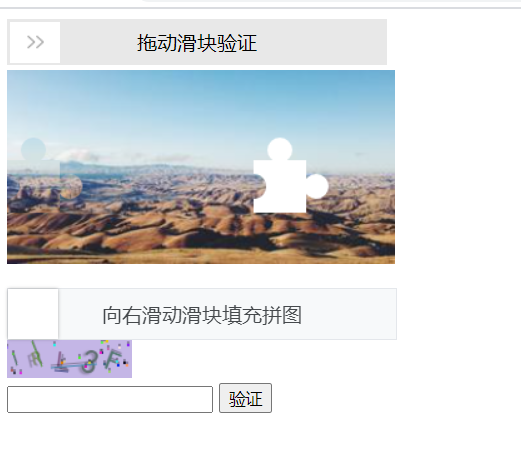
Task: Click the semi-transparent puzzle piece on the left
Action: 45,175
